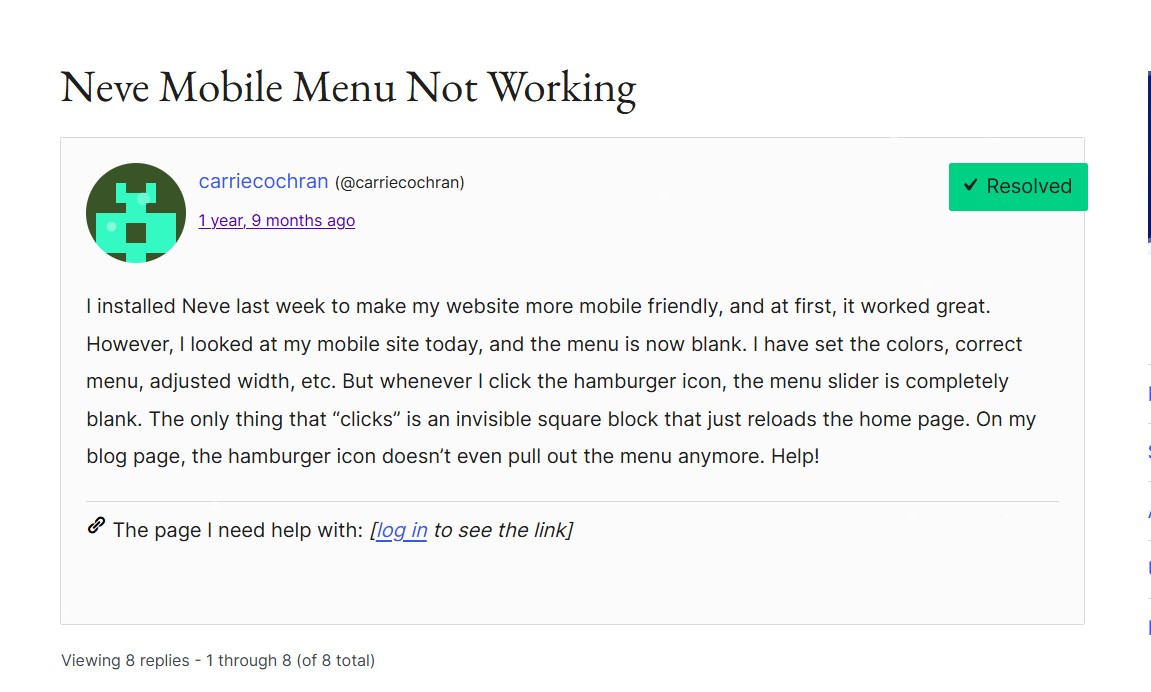Image resolution: width=1151 pixels, height=692 pixels.
Task: Click the word 'Resolved' on the badge
Action: click(1029, 186)
